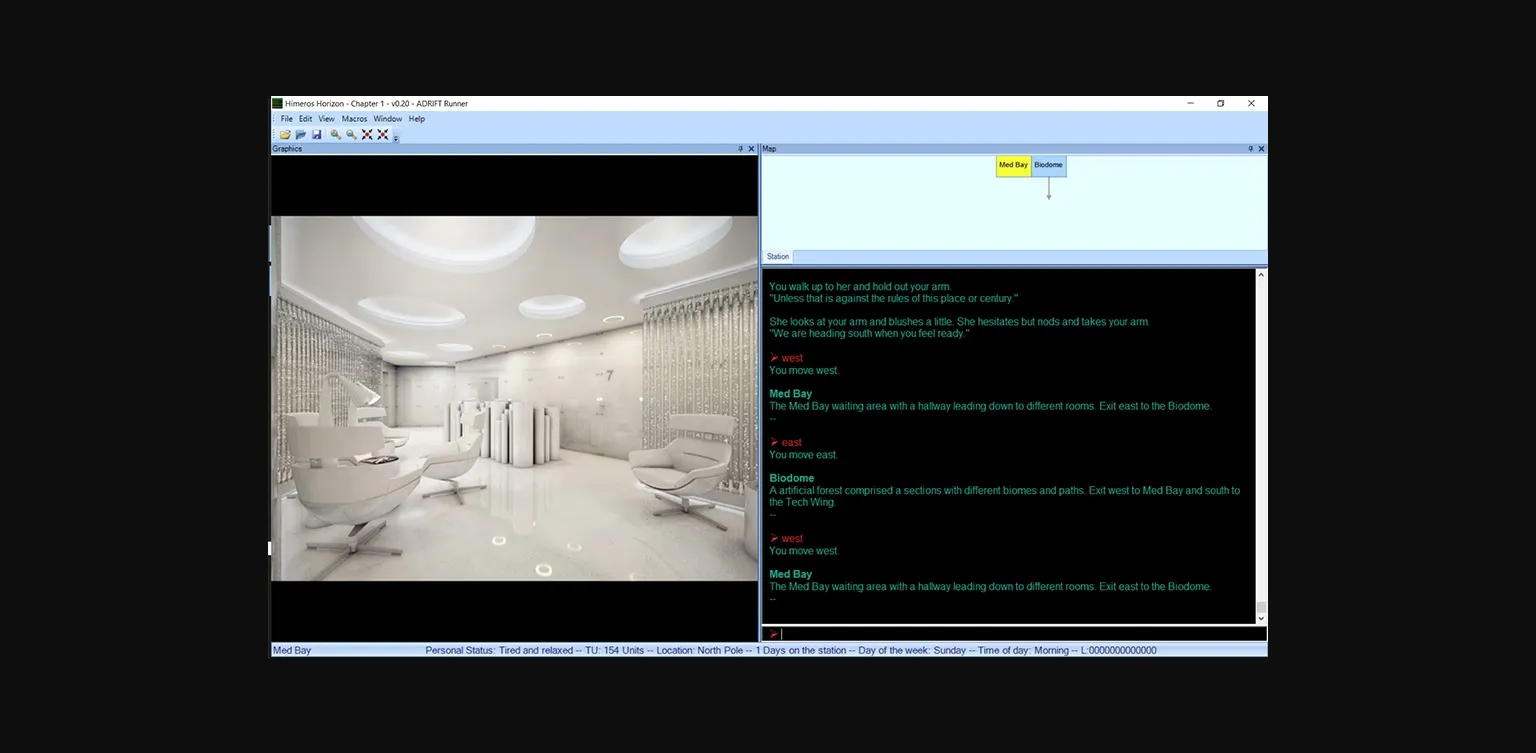Expand the toolbar options overflow arrow
This screenshot has width=1536, height=753.
coord(396,138)
